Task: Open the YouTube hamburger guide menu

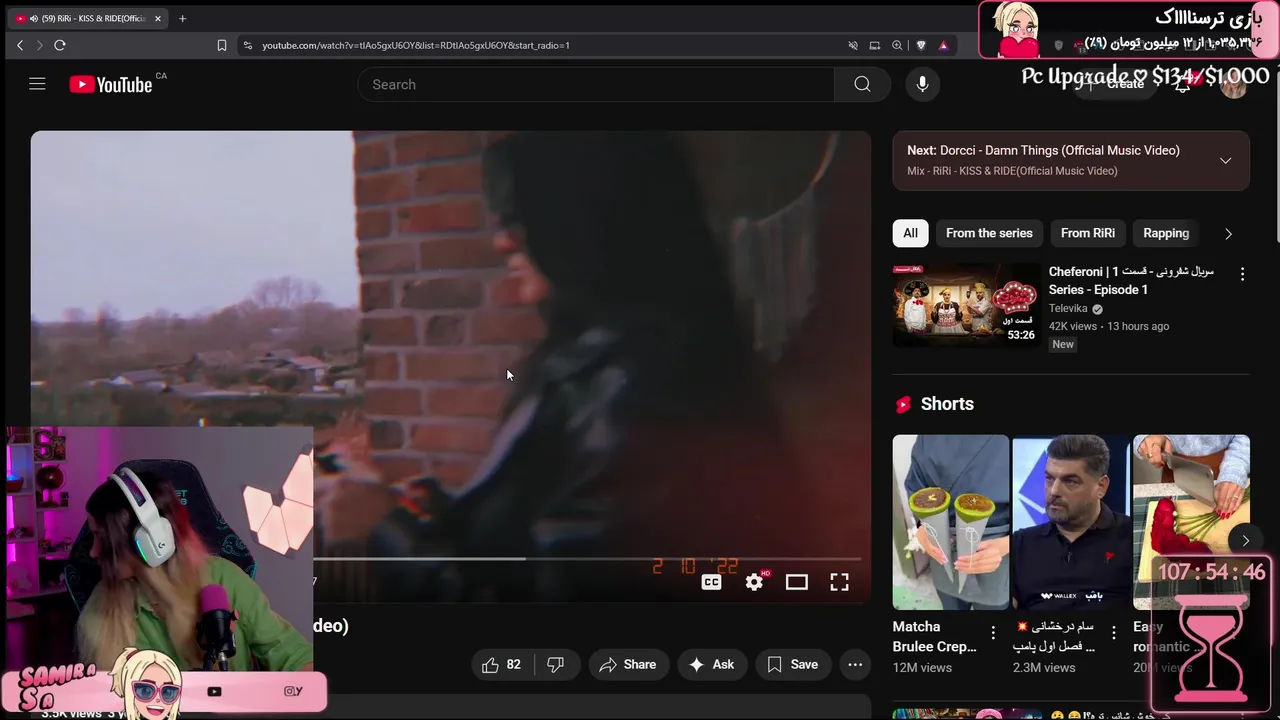Action: point(37,84)
